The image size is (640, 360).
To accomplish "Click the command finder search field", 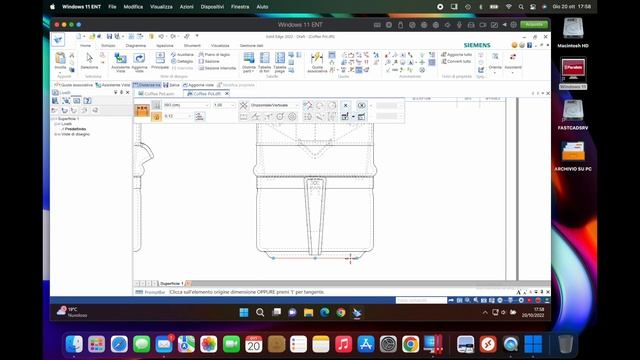I will [421, 300].
